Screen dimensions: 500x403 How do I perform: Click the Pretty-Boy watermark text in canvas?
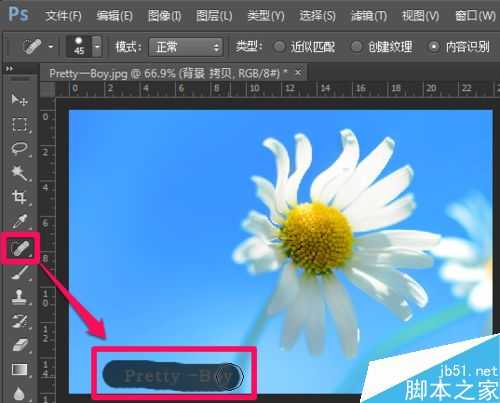178,376
